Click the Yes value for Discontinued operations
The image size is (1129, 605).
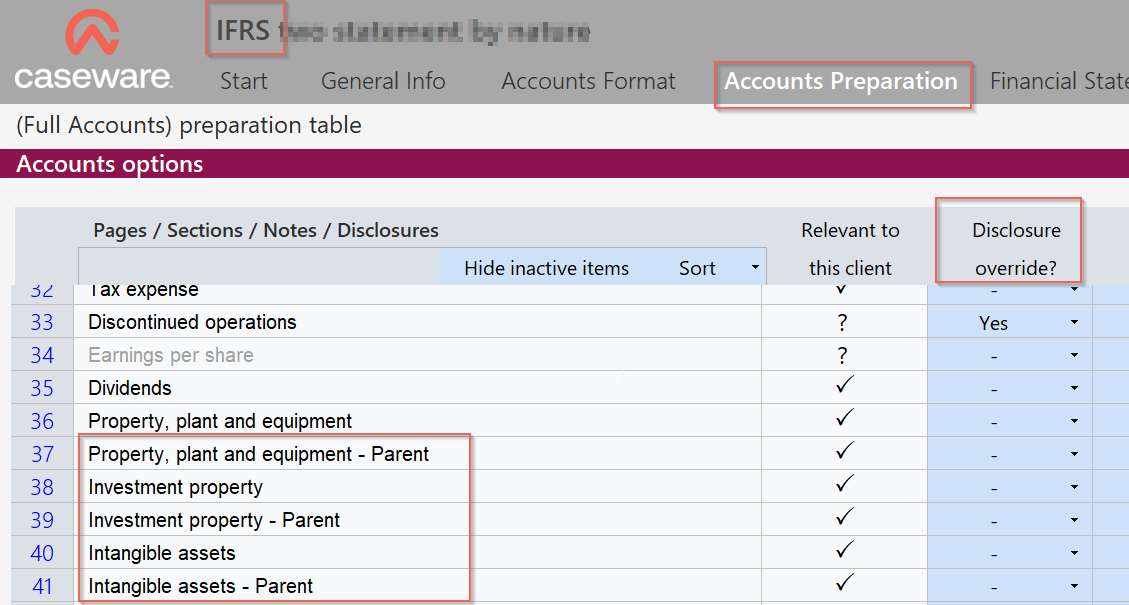[x=994, y=323]
